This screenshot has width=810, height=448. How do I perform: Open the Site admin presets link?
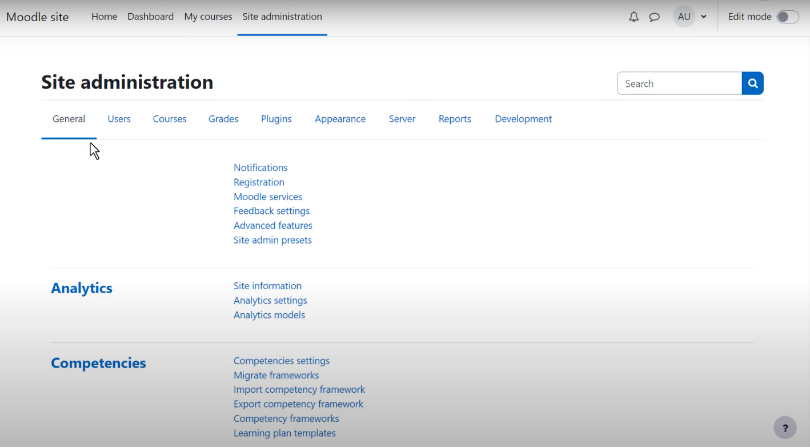point(272,240)
